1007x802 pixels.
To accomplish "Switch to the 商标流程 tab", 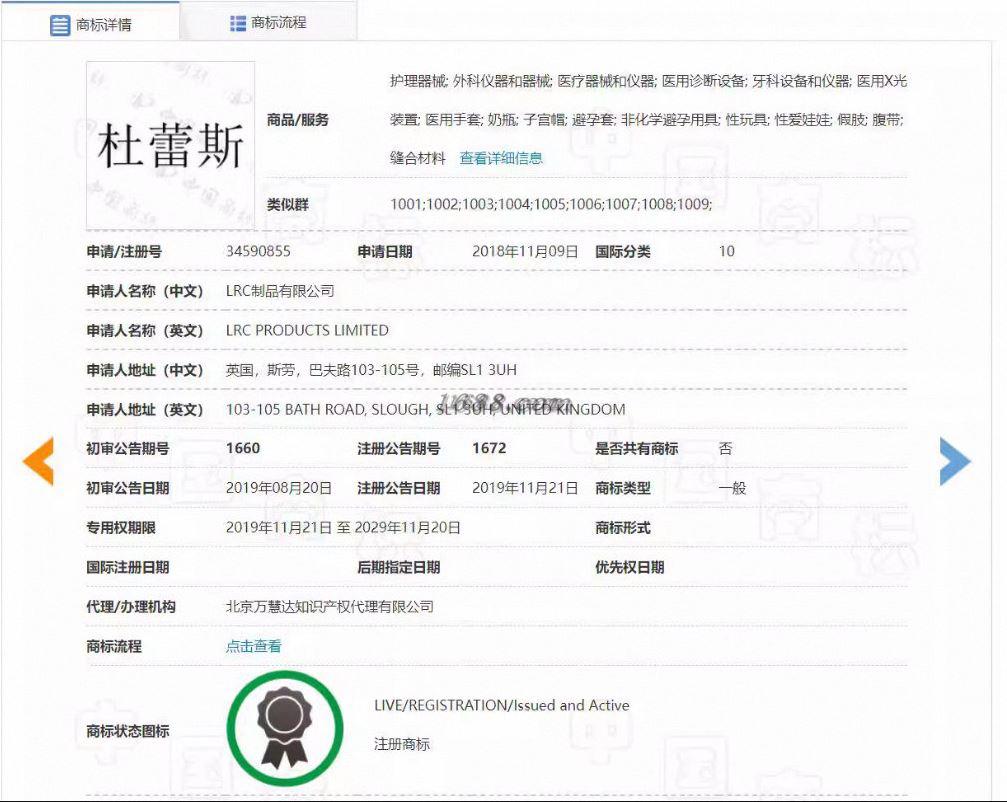I will 268,23.
